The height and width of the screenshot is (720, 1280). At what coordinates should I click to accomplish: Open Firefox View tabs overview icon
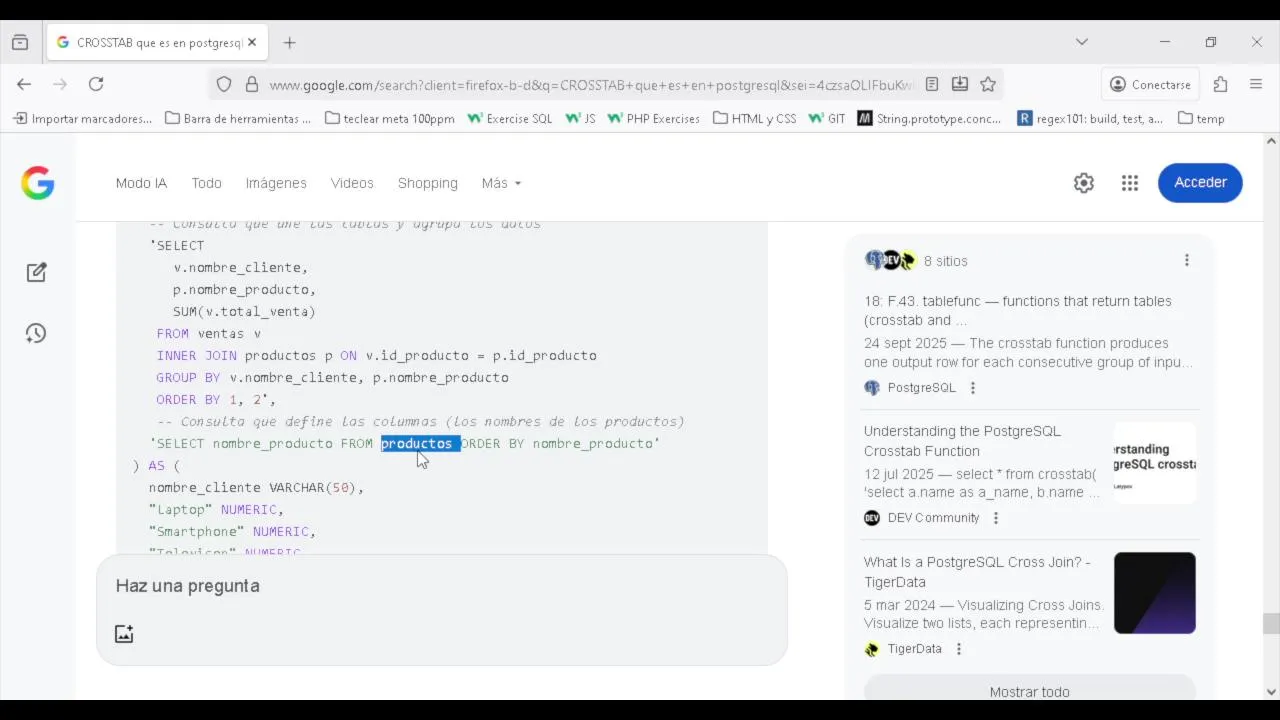pyautogui.click(x=20, y=43)
